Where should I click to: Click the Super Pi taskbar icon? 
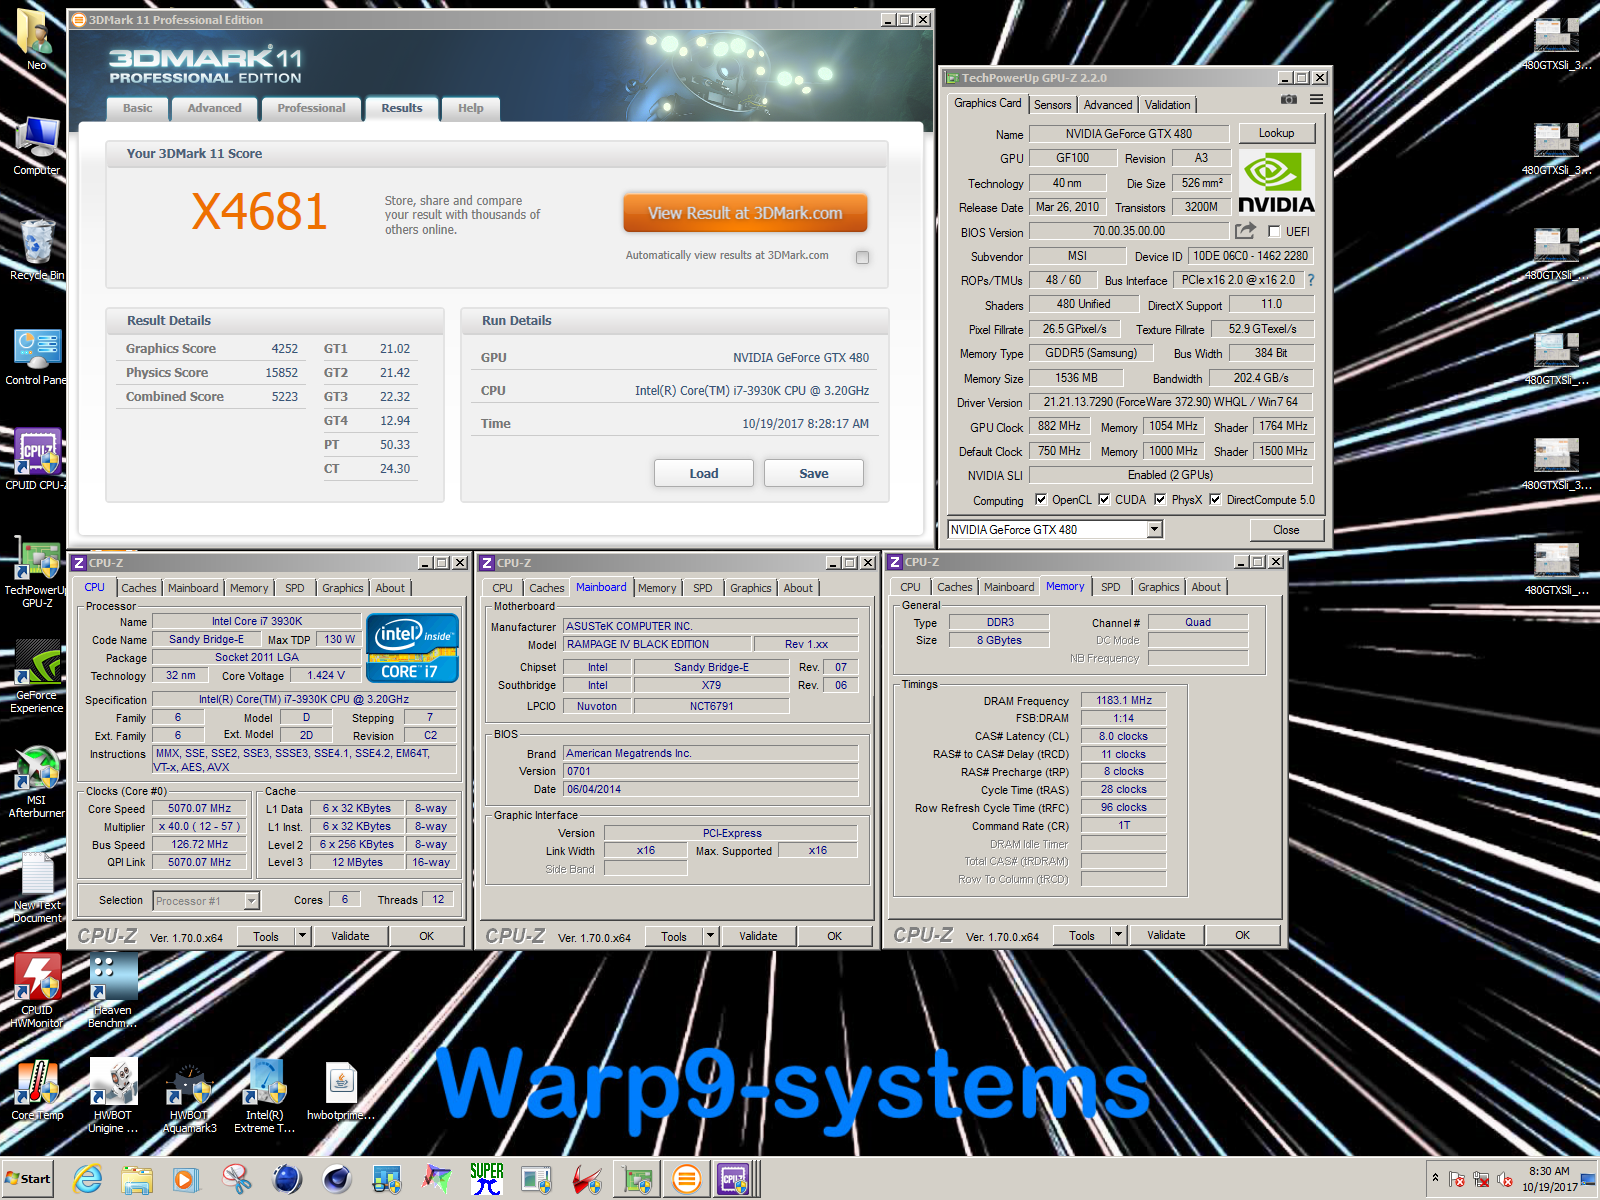[487, 1180]
